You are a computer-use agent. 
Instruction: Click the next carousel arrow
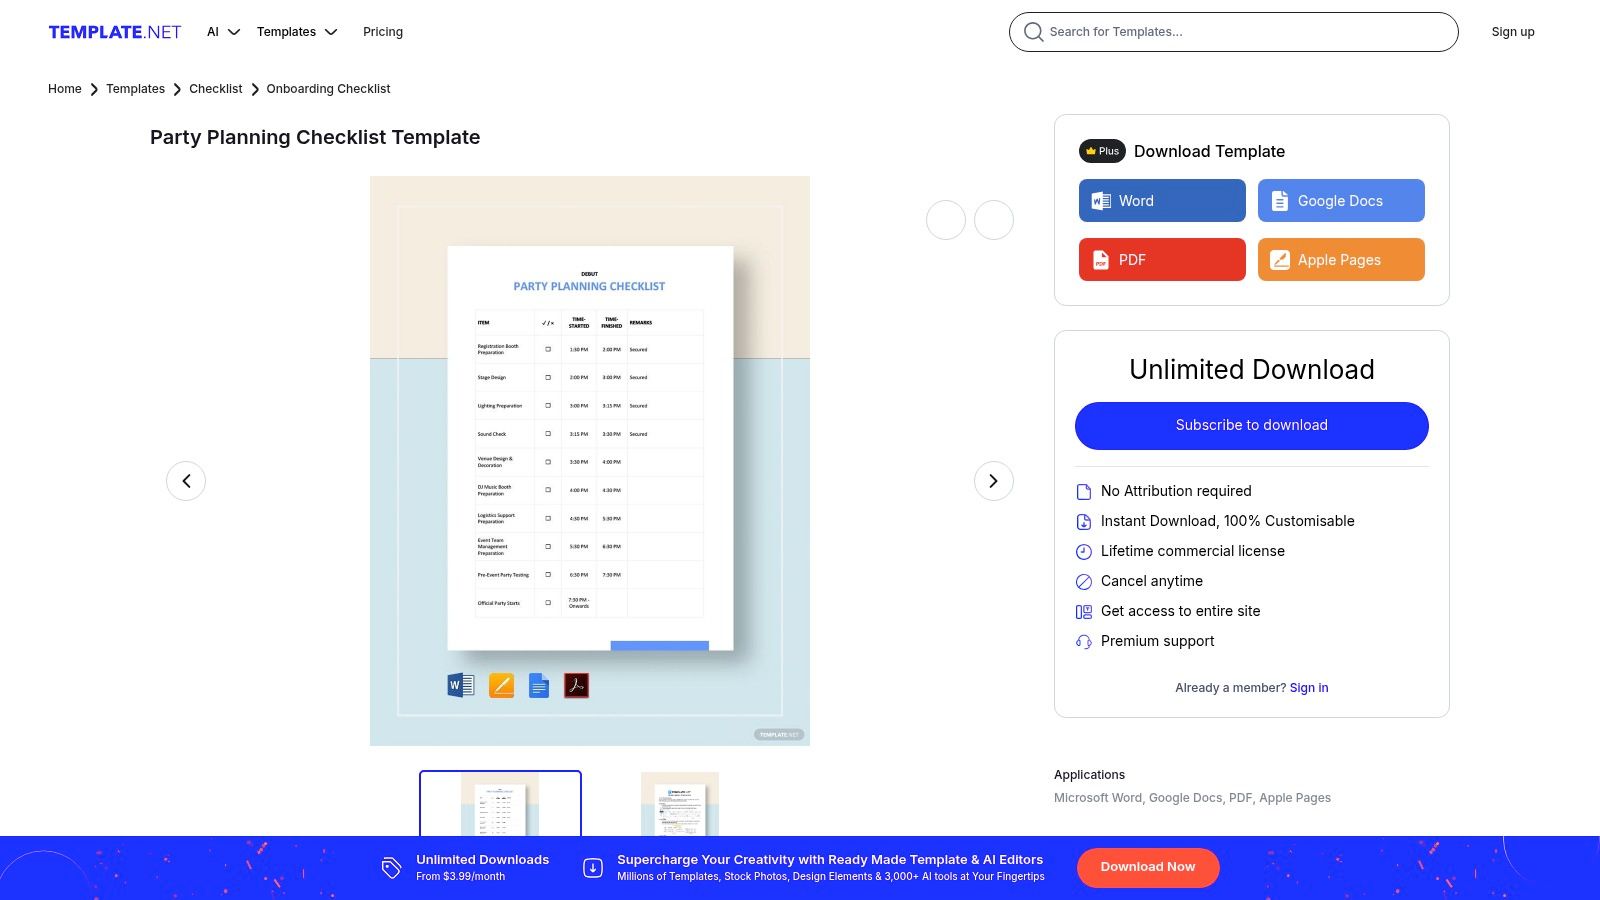click(993, 481)
